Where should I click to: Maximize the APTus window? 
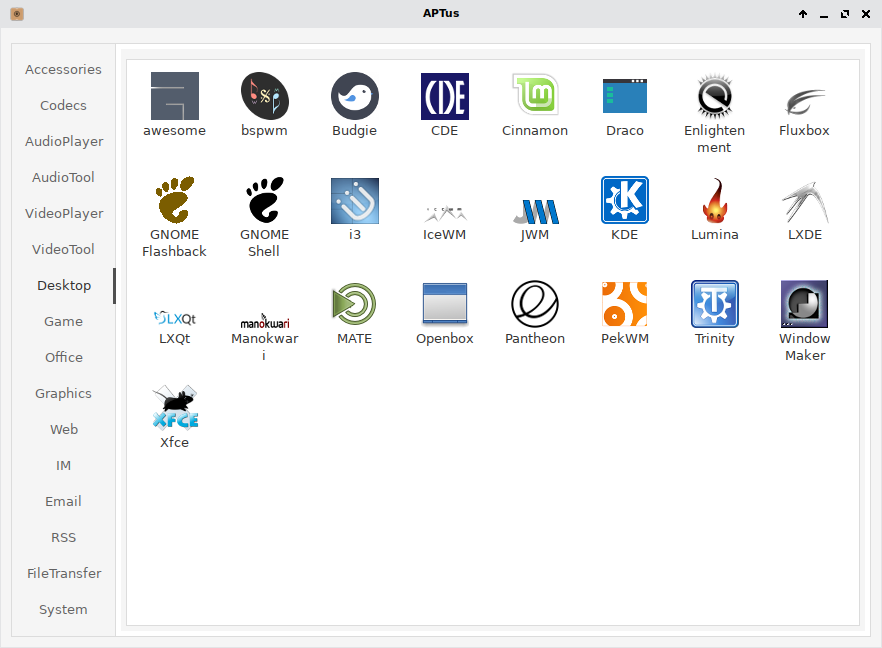845,14
